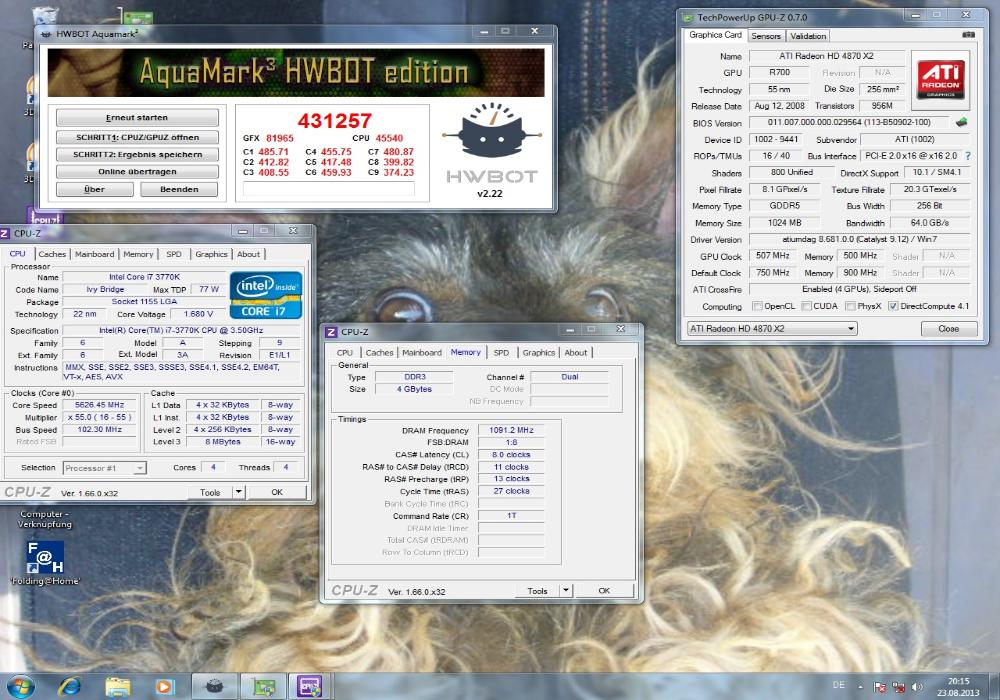This screenshot has width=1000, height=700.
Task: Click the Bus Interface question mark icon
Action: click(x=968, y=156)
